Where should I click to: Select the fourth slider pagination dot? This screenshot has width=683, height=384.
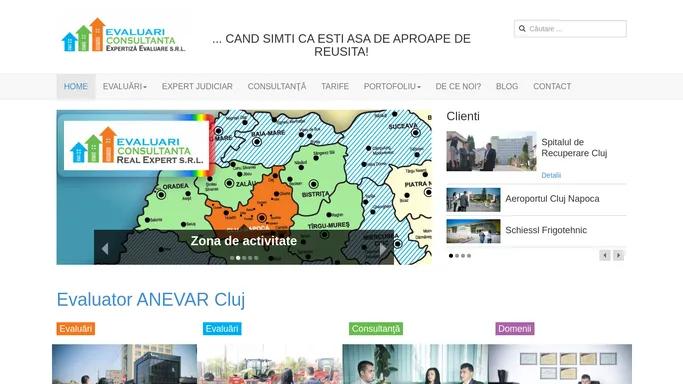250,258
